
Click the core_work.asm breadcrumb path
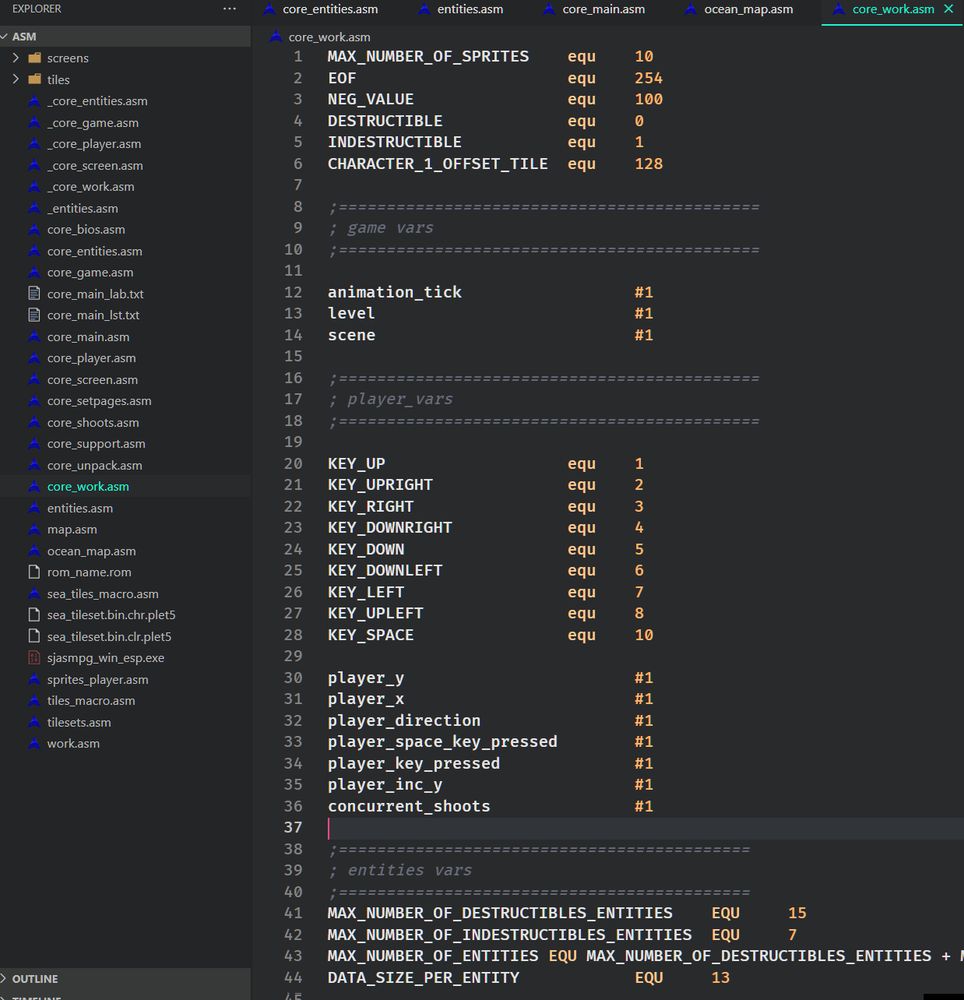click(329, 37)
